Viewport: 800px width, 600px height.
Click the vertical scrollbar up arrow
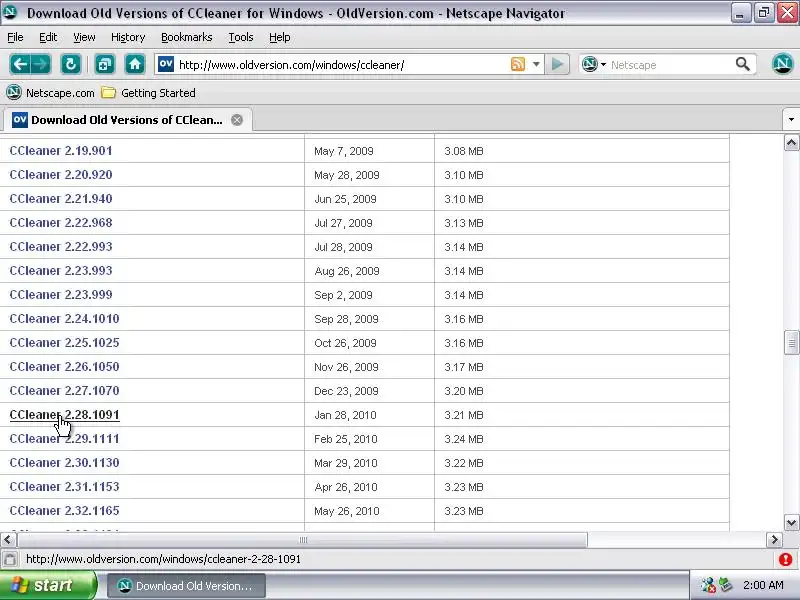[x=791, y=142]
